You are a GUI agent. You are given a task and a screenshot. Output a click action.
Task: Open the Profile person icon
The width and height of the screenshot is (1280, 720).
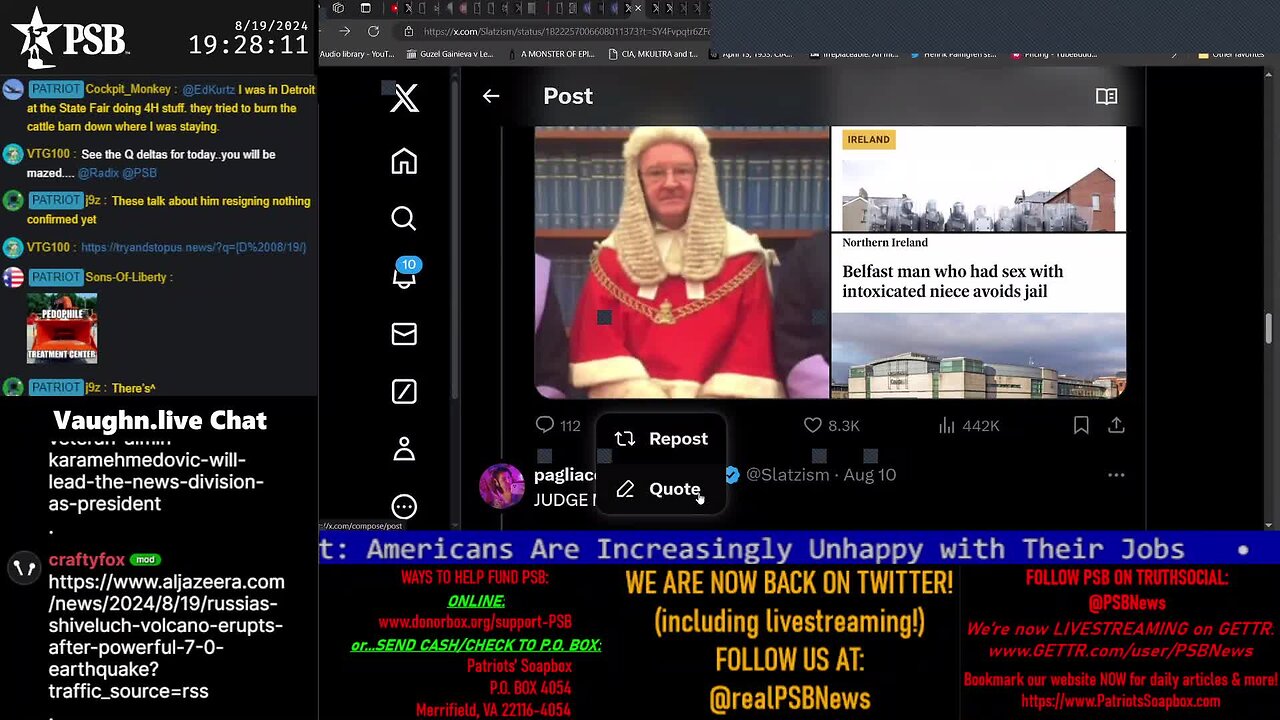(x=404, y=449)
